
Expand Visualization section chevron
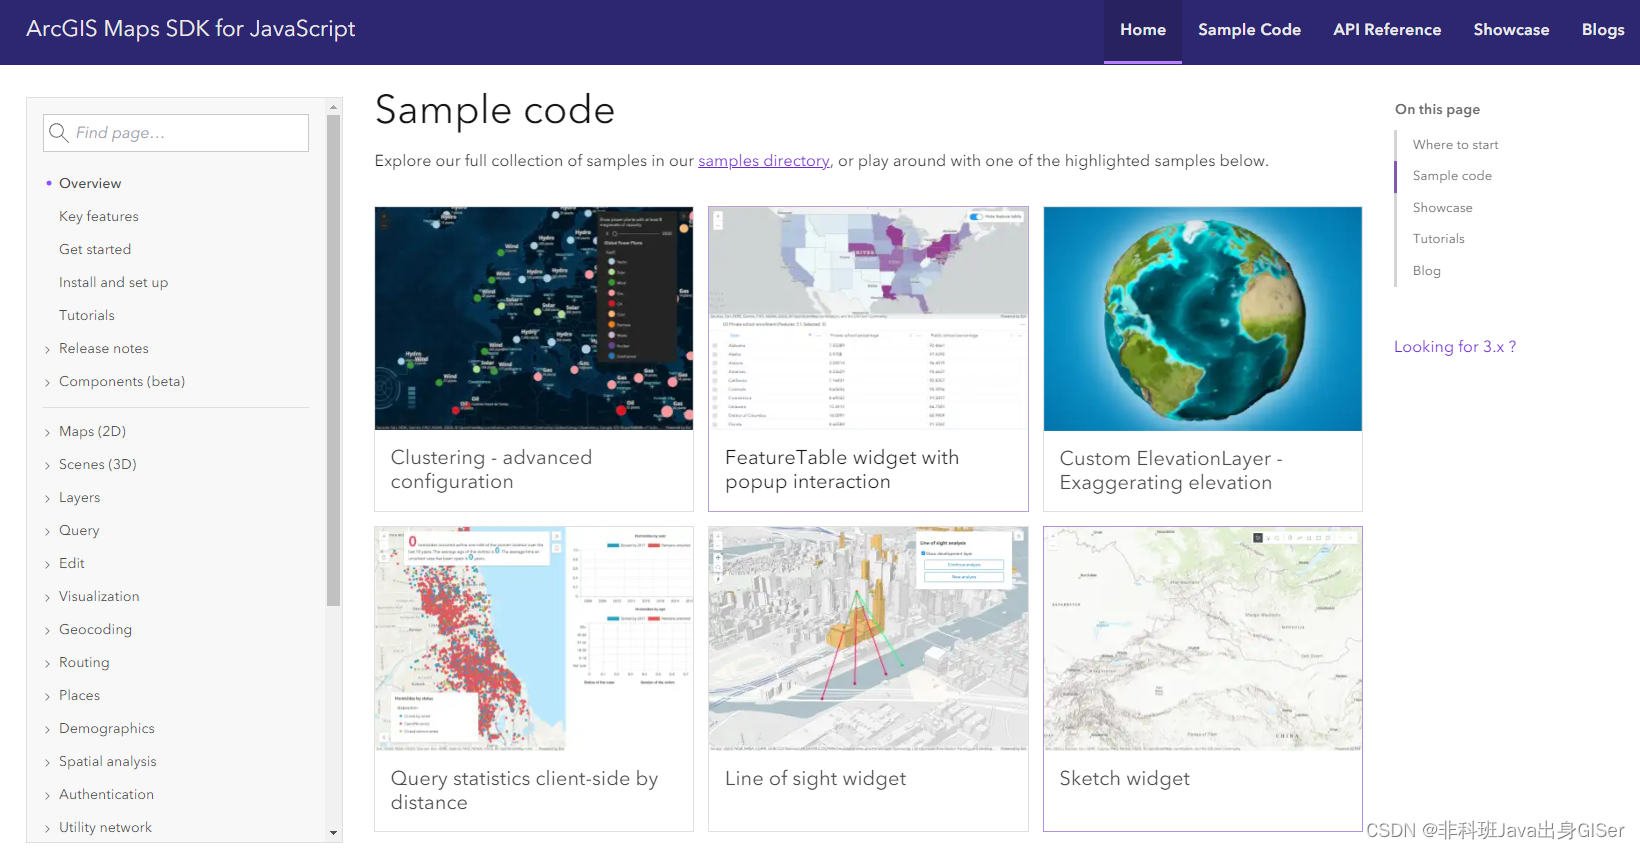pos(47,597)
